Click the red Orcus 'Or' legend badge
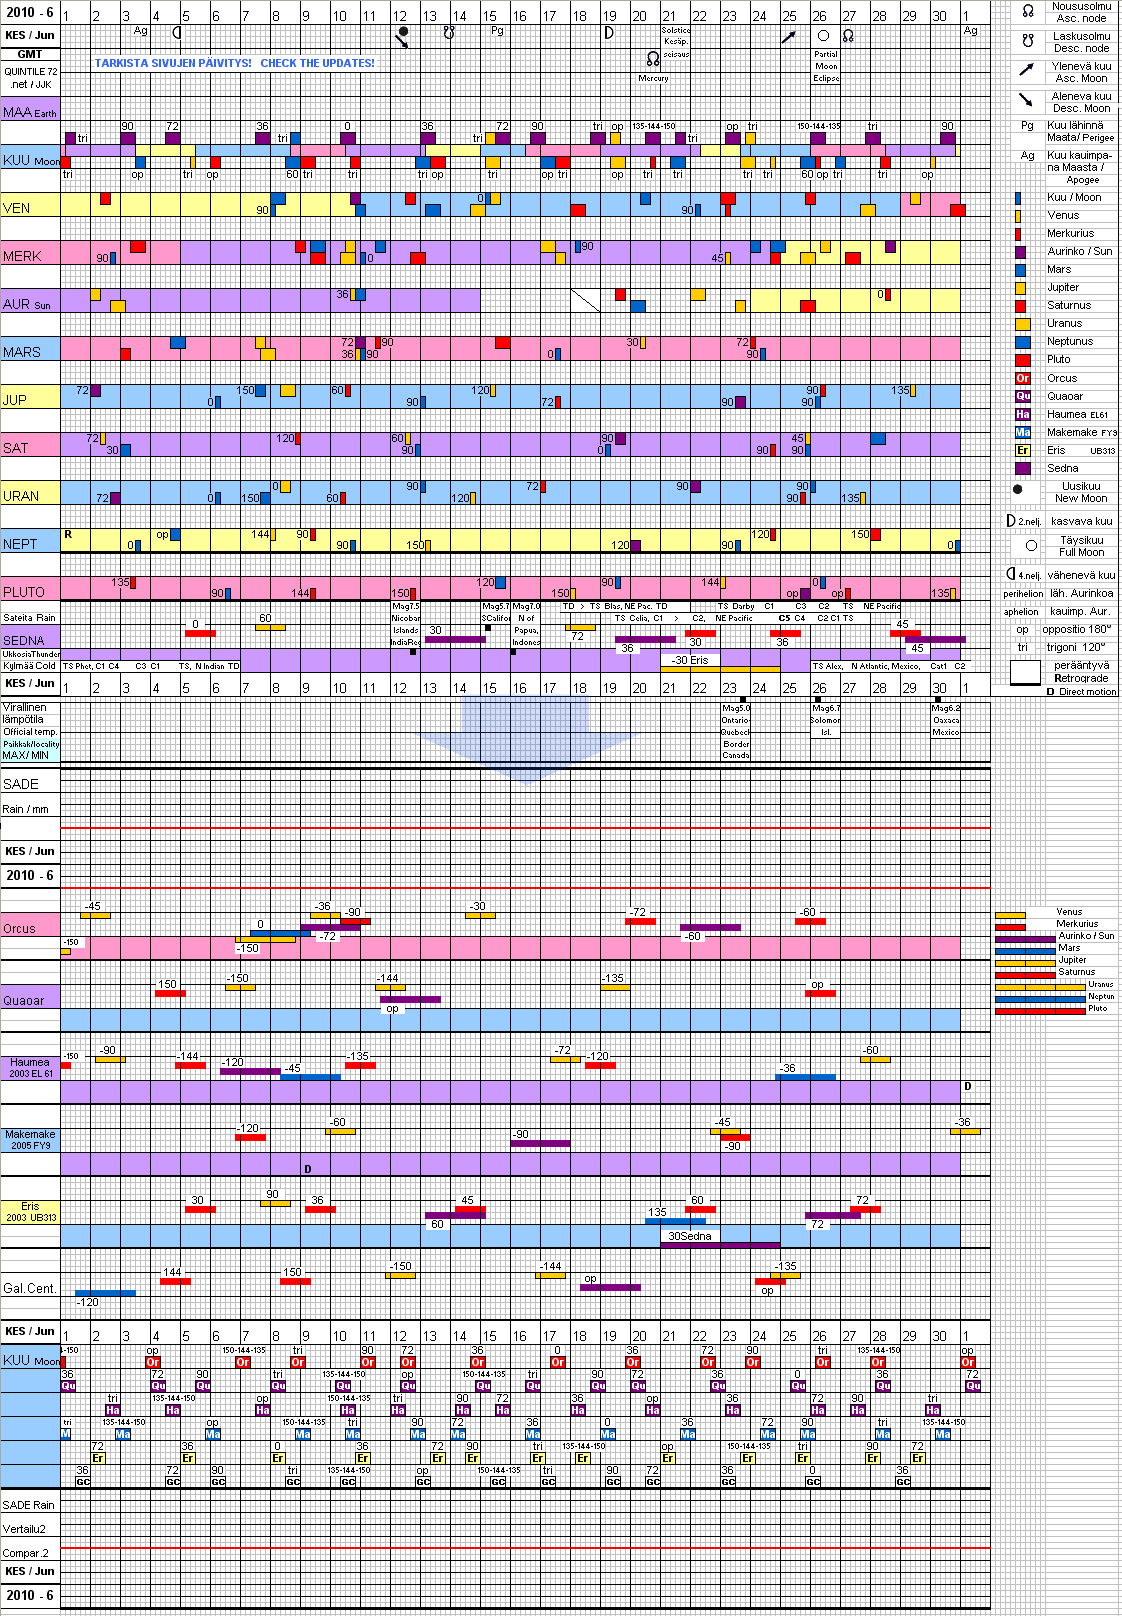 [1022, 378]
